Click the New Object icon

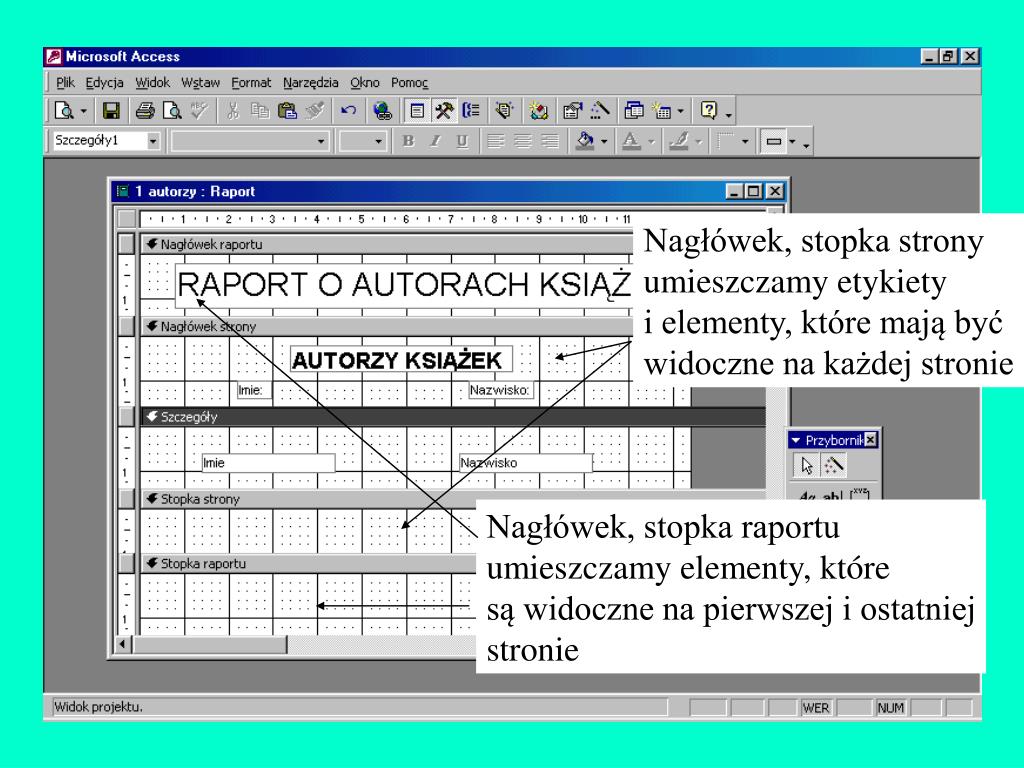(662, 111)
